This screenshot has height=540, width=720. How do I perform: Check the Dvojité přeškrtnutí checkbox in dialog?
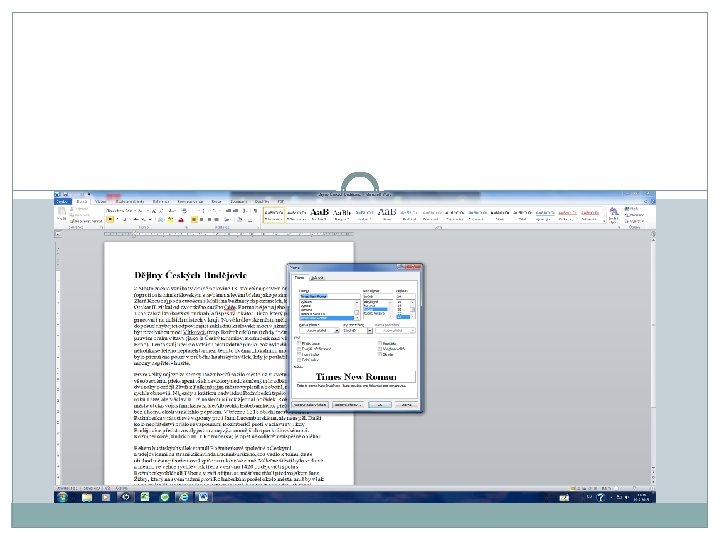(299, 349)
